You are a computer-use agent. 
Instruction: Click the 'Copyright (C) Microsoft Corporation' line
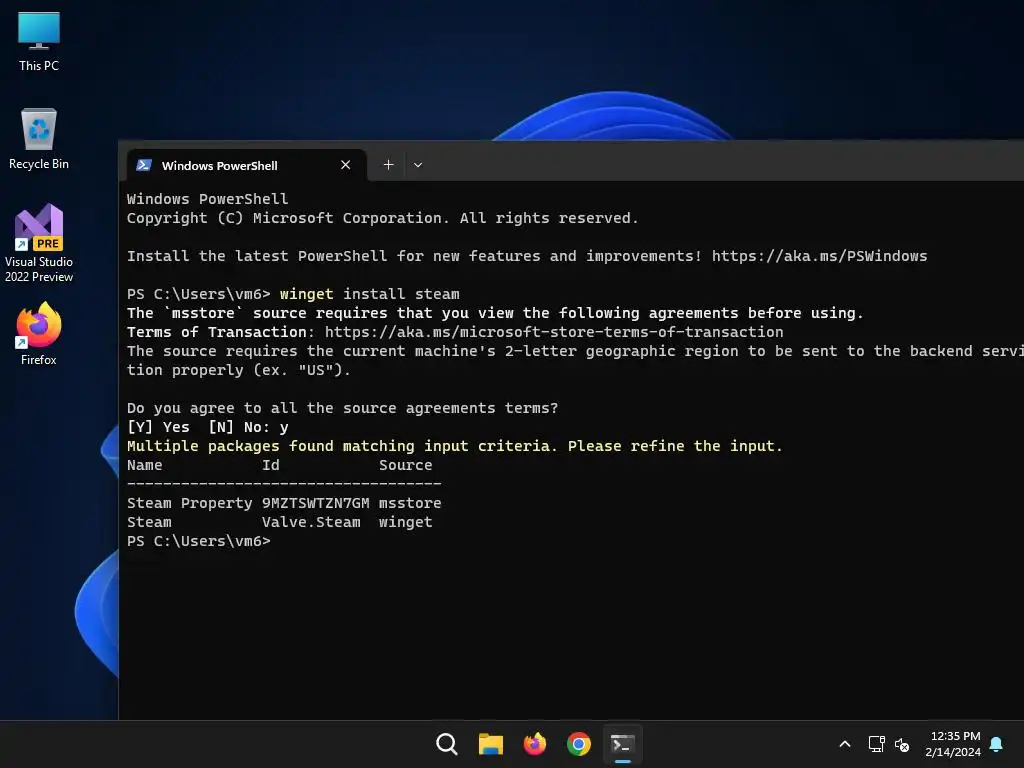click(x=382, y=218)
